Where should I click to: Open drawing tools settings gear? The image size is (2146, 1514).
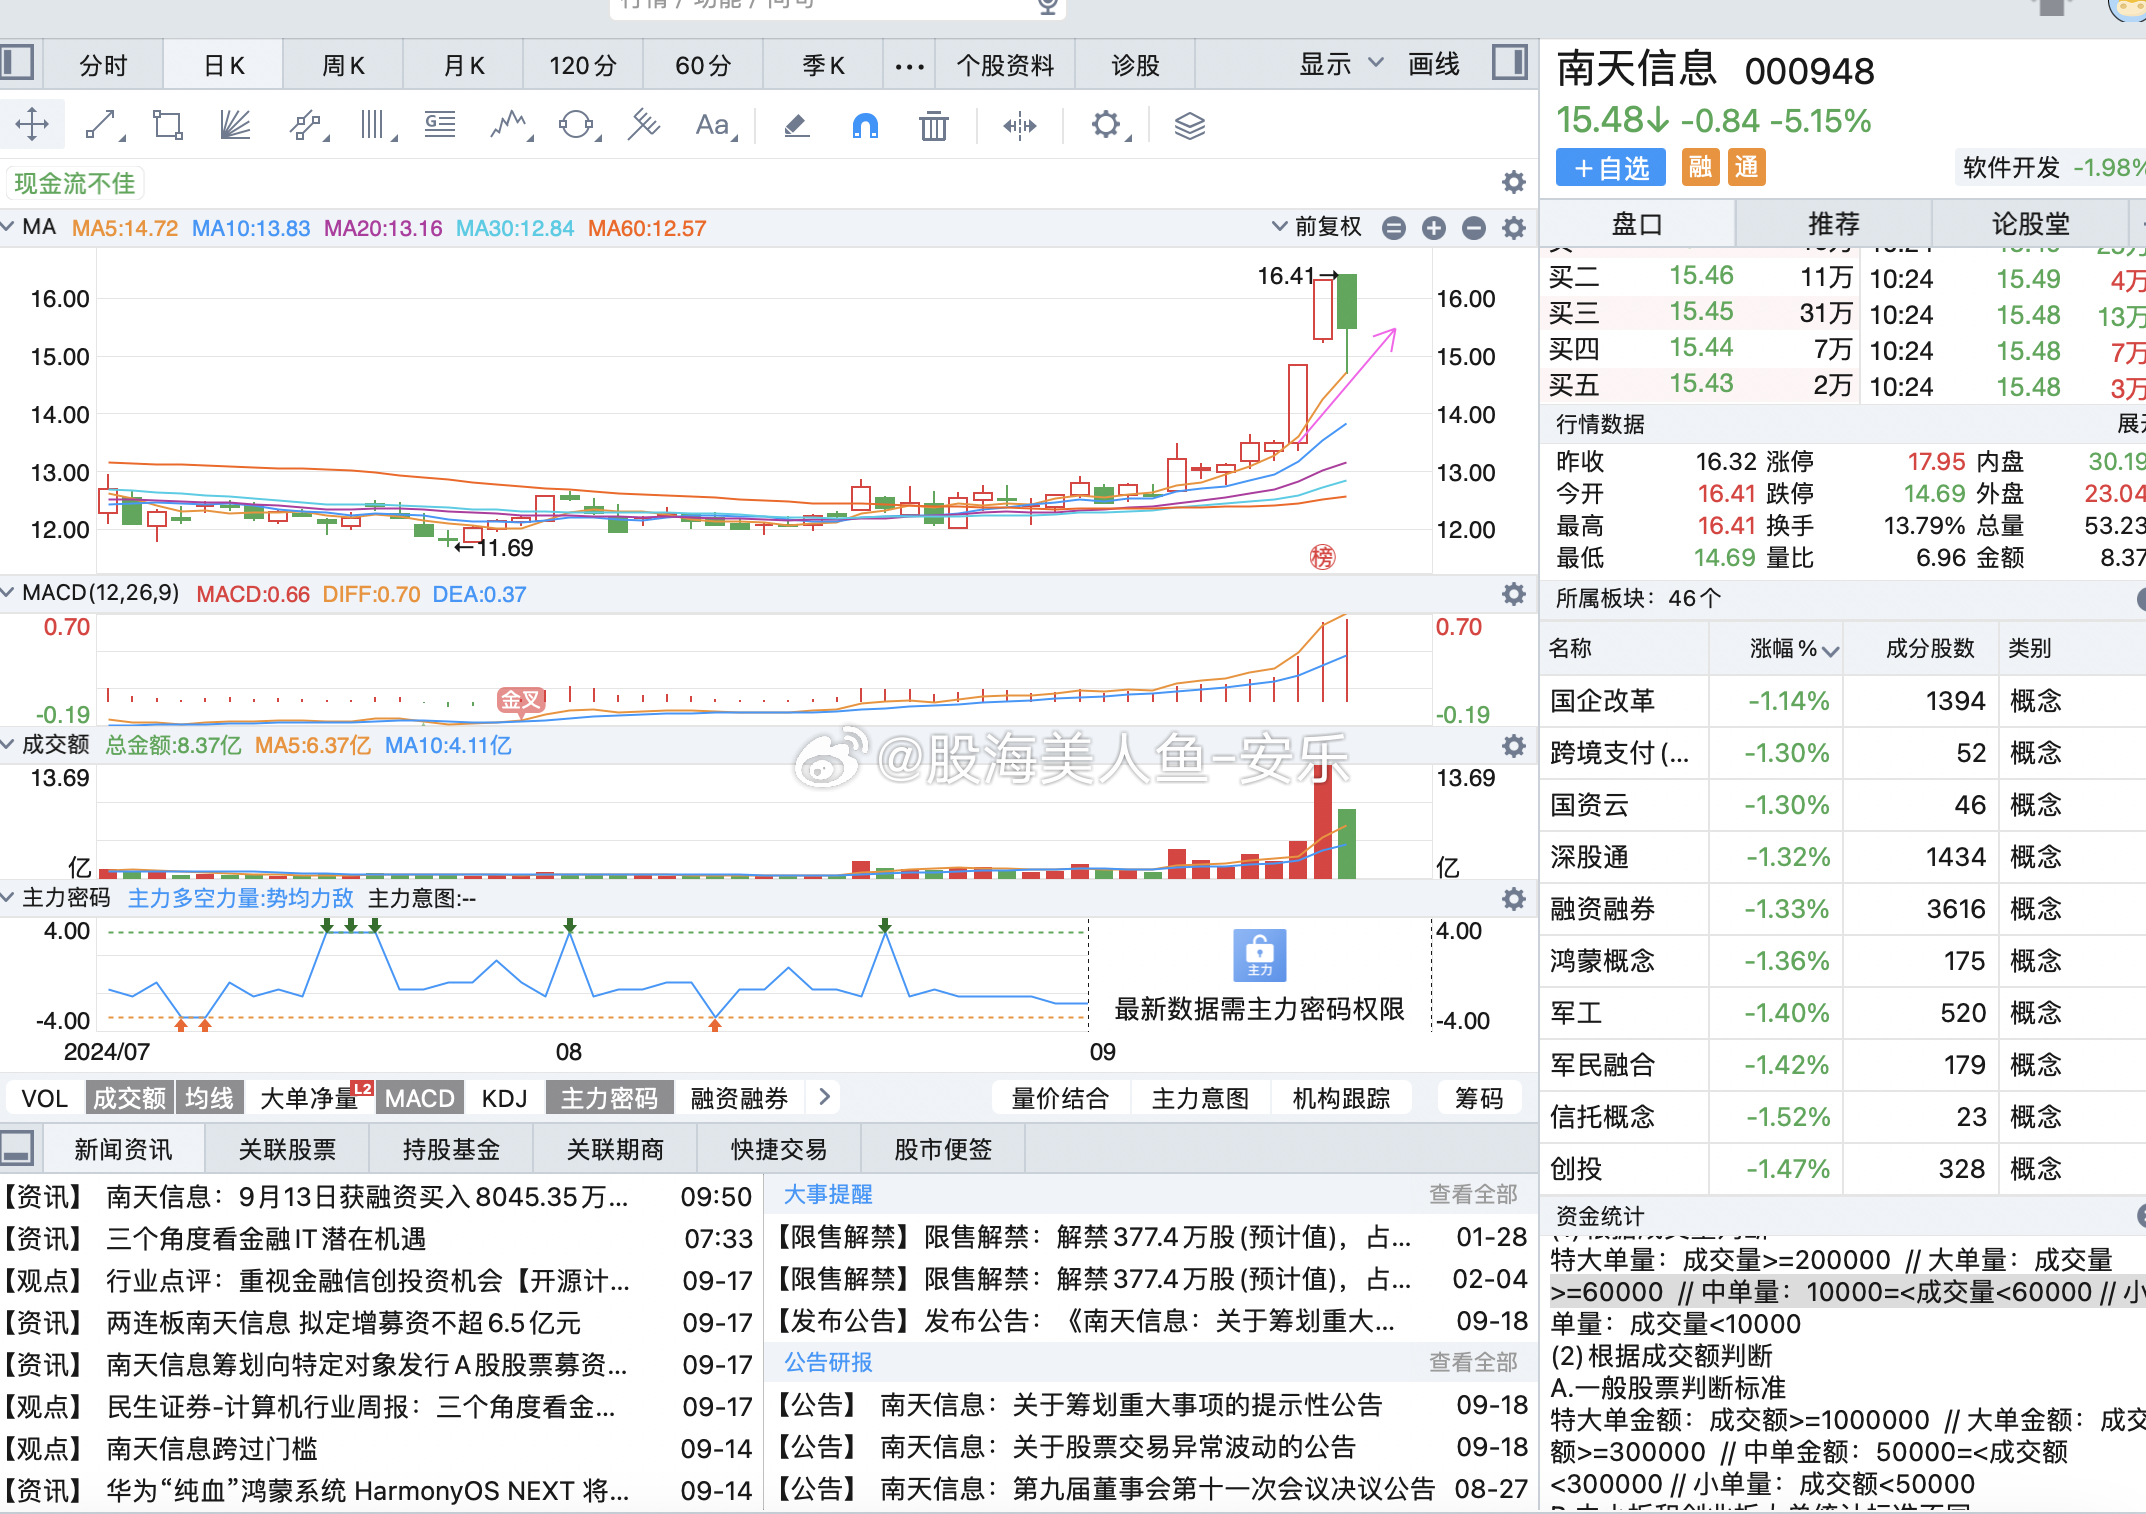[1108, 125]
